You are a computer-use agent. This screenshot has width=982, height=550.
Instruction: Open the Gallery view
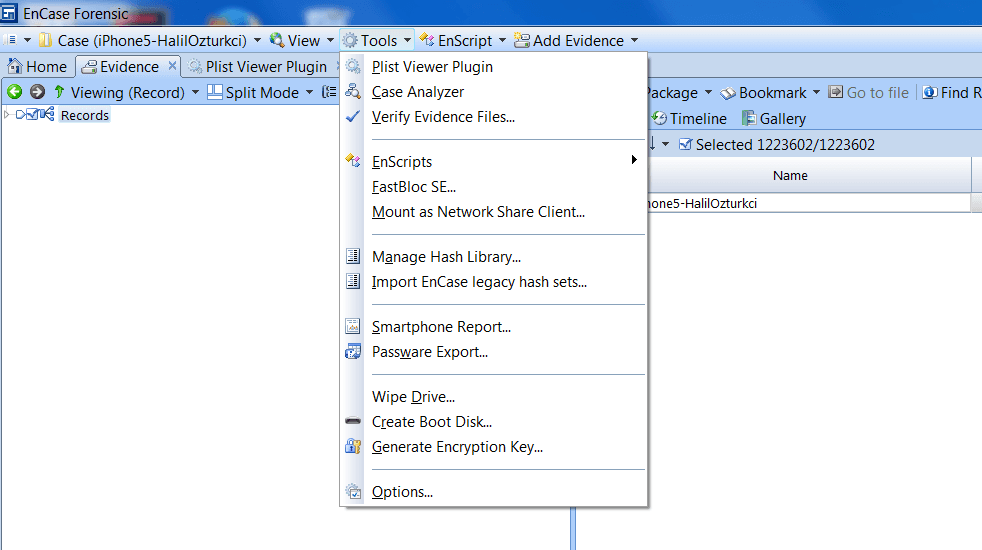pos(773,118)
